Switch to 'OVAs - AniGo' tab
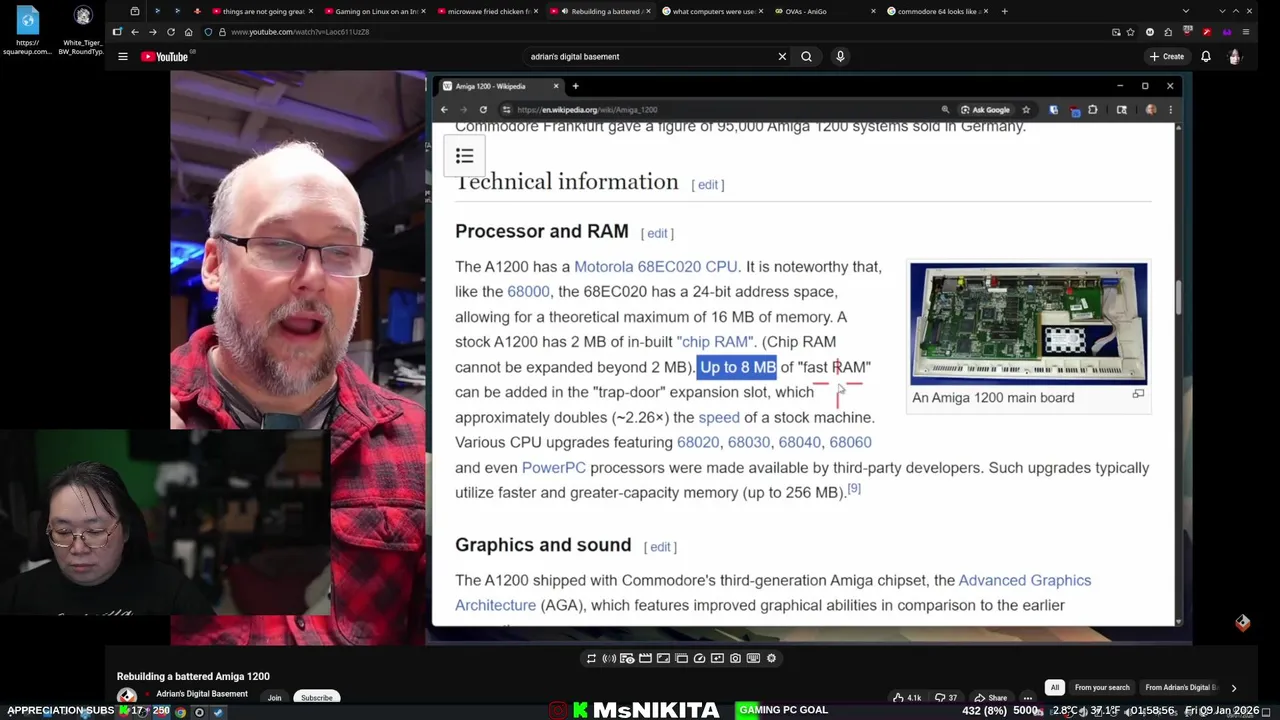This screenshot has width=1280, height=720. click(827, 11)
